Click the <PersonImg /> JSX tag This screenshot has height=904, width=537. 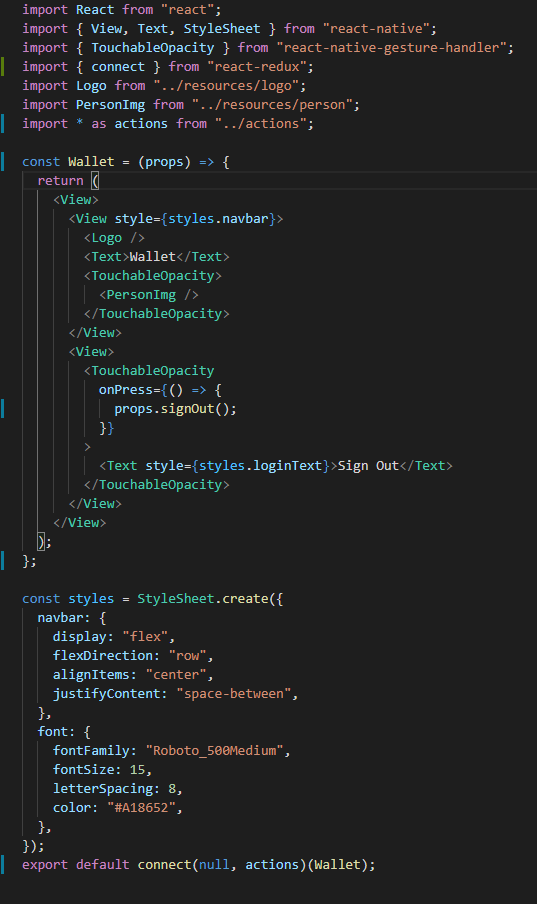click(x=149, y=295)
